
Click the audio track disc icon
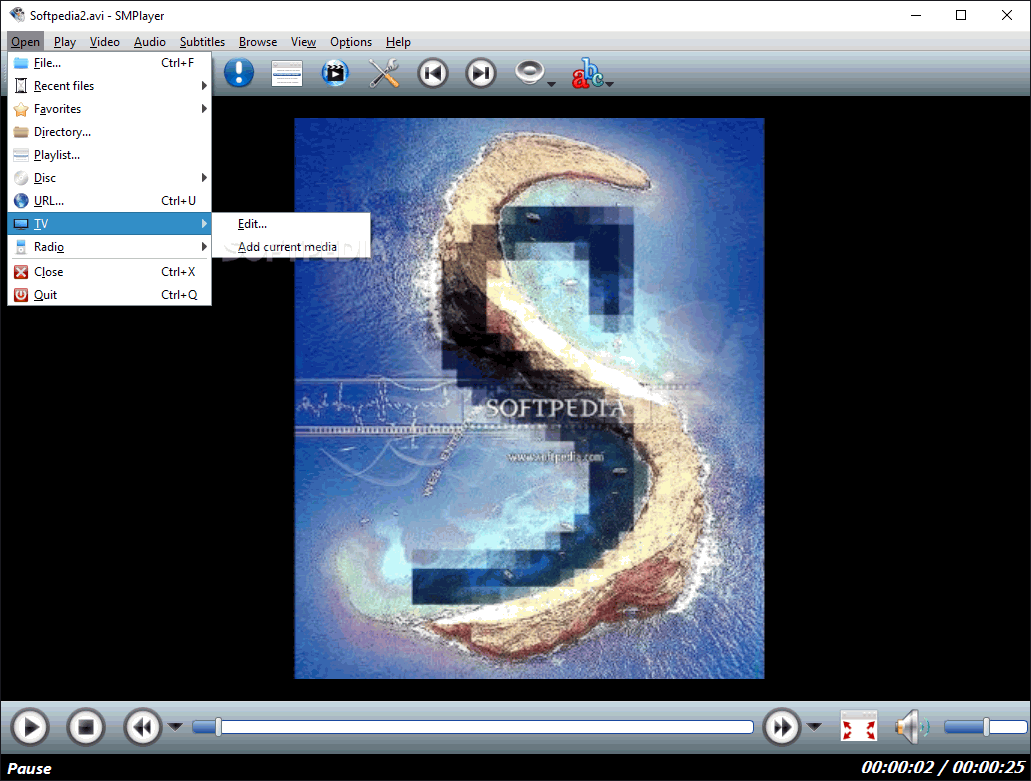(x=530, y=72)
